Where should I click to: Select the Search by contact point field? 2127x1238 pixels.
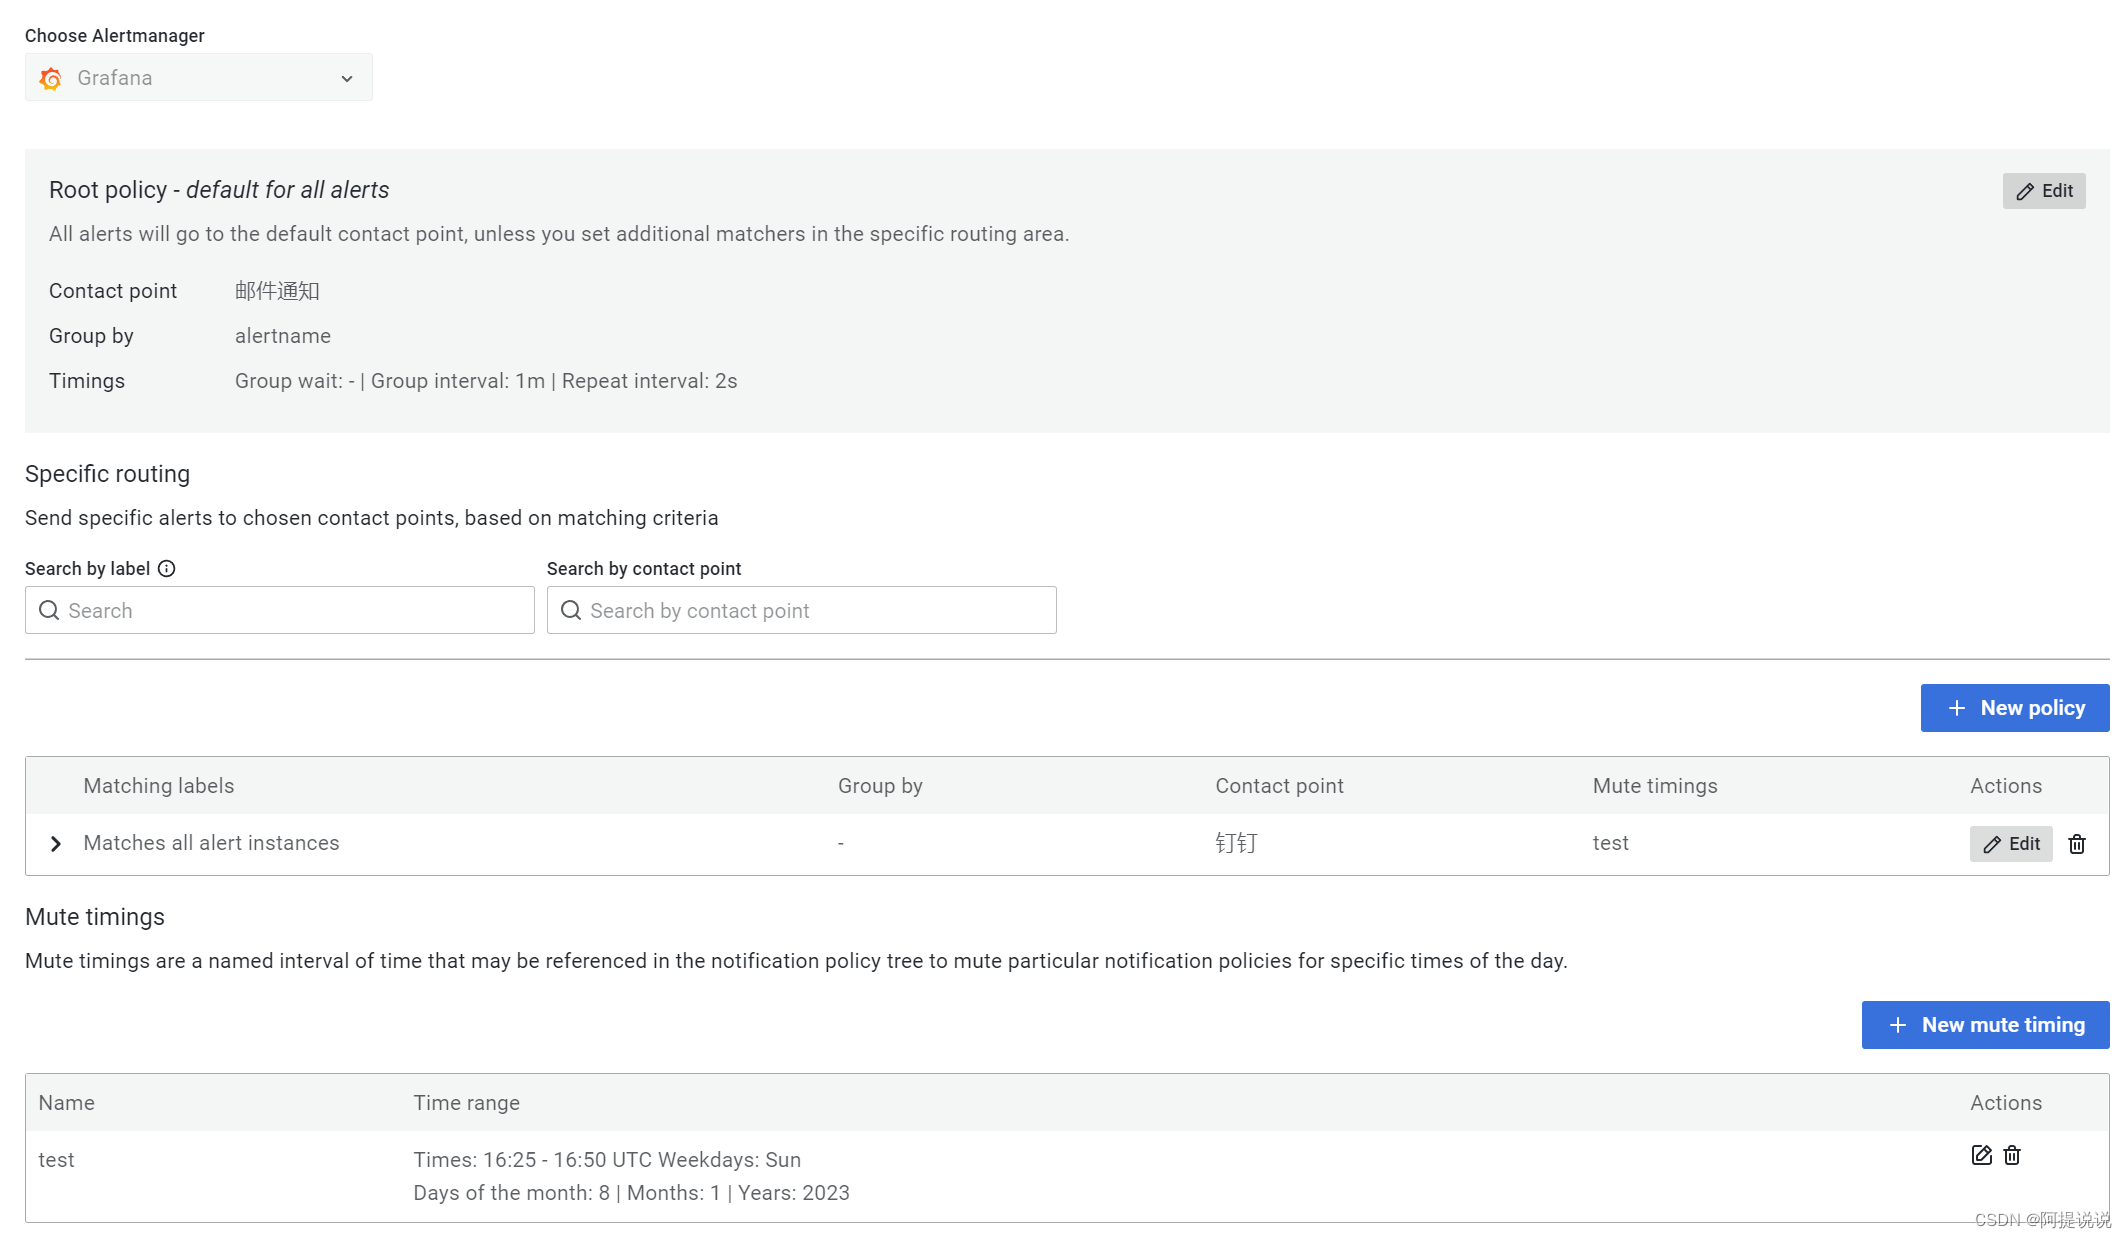801,610
